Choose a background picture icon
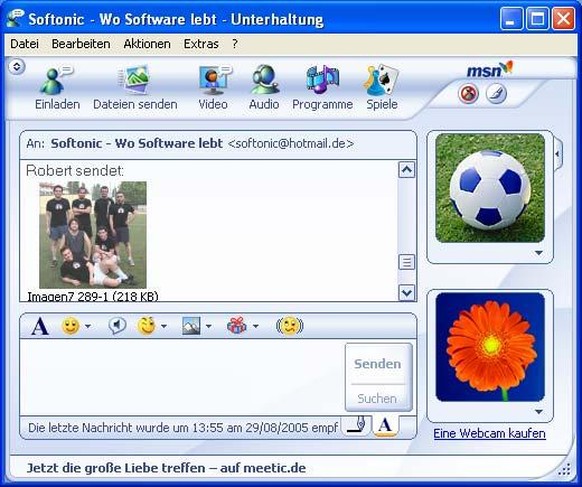The image size is (582, 487). tap(191, 326)
